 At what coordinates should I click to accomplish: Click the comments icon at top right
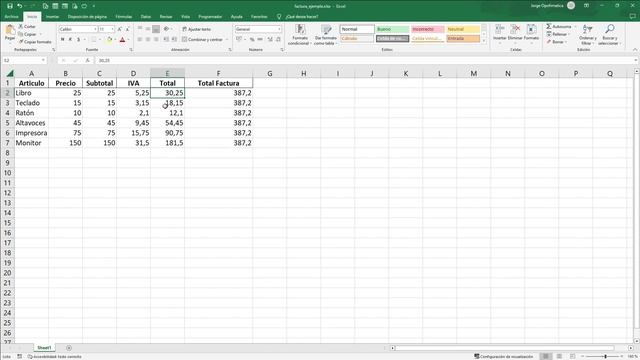[633, 17]
